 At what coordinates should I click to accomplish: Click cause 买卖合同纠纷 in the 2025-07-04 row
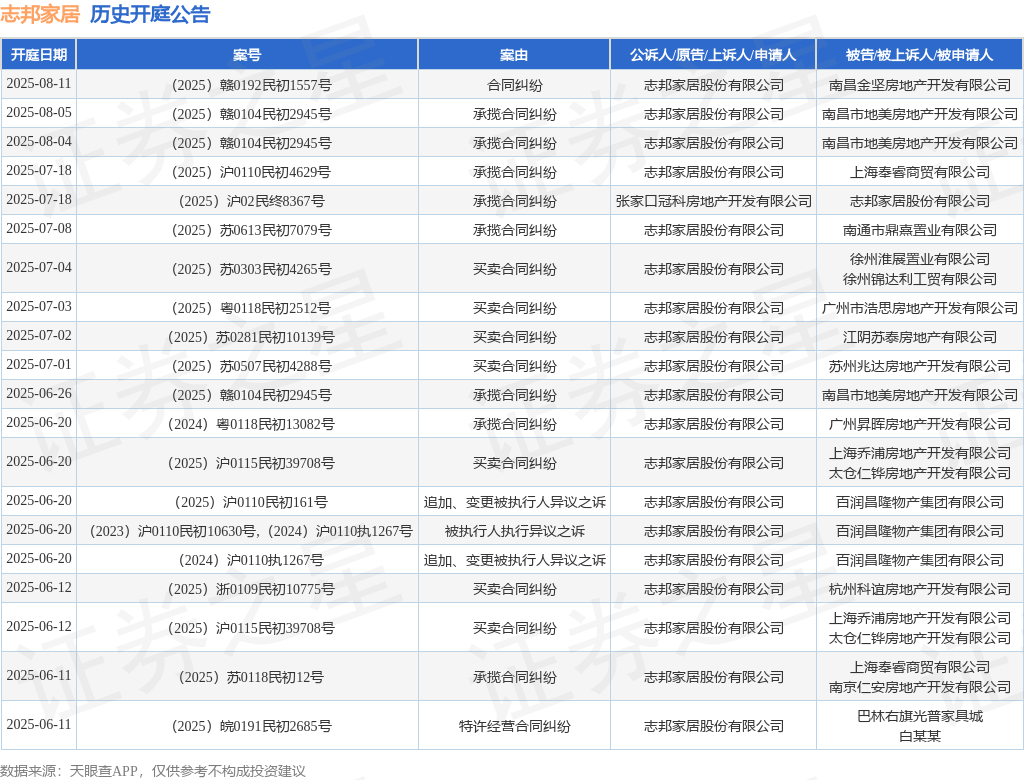514,269
